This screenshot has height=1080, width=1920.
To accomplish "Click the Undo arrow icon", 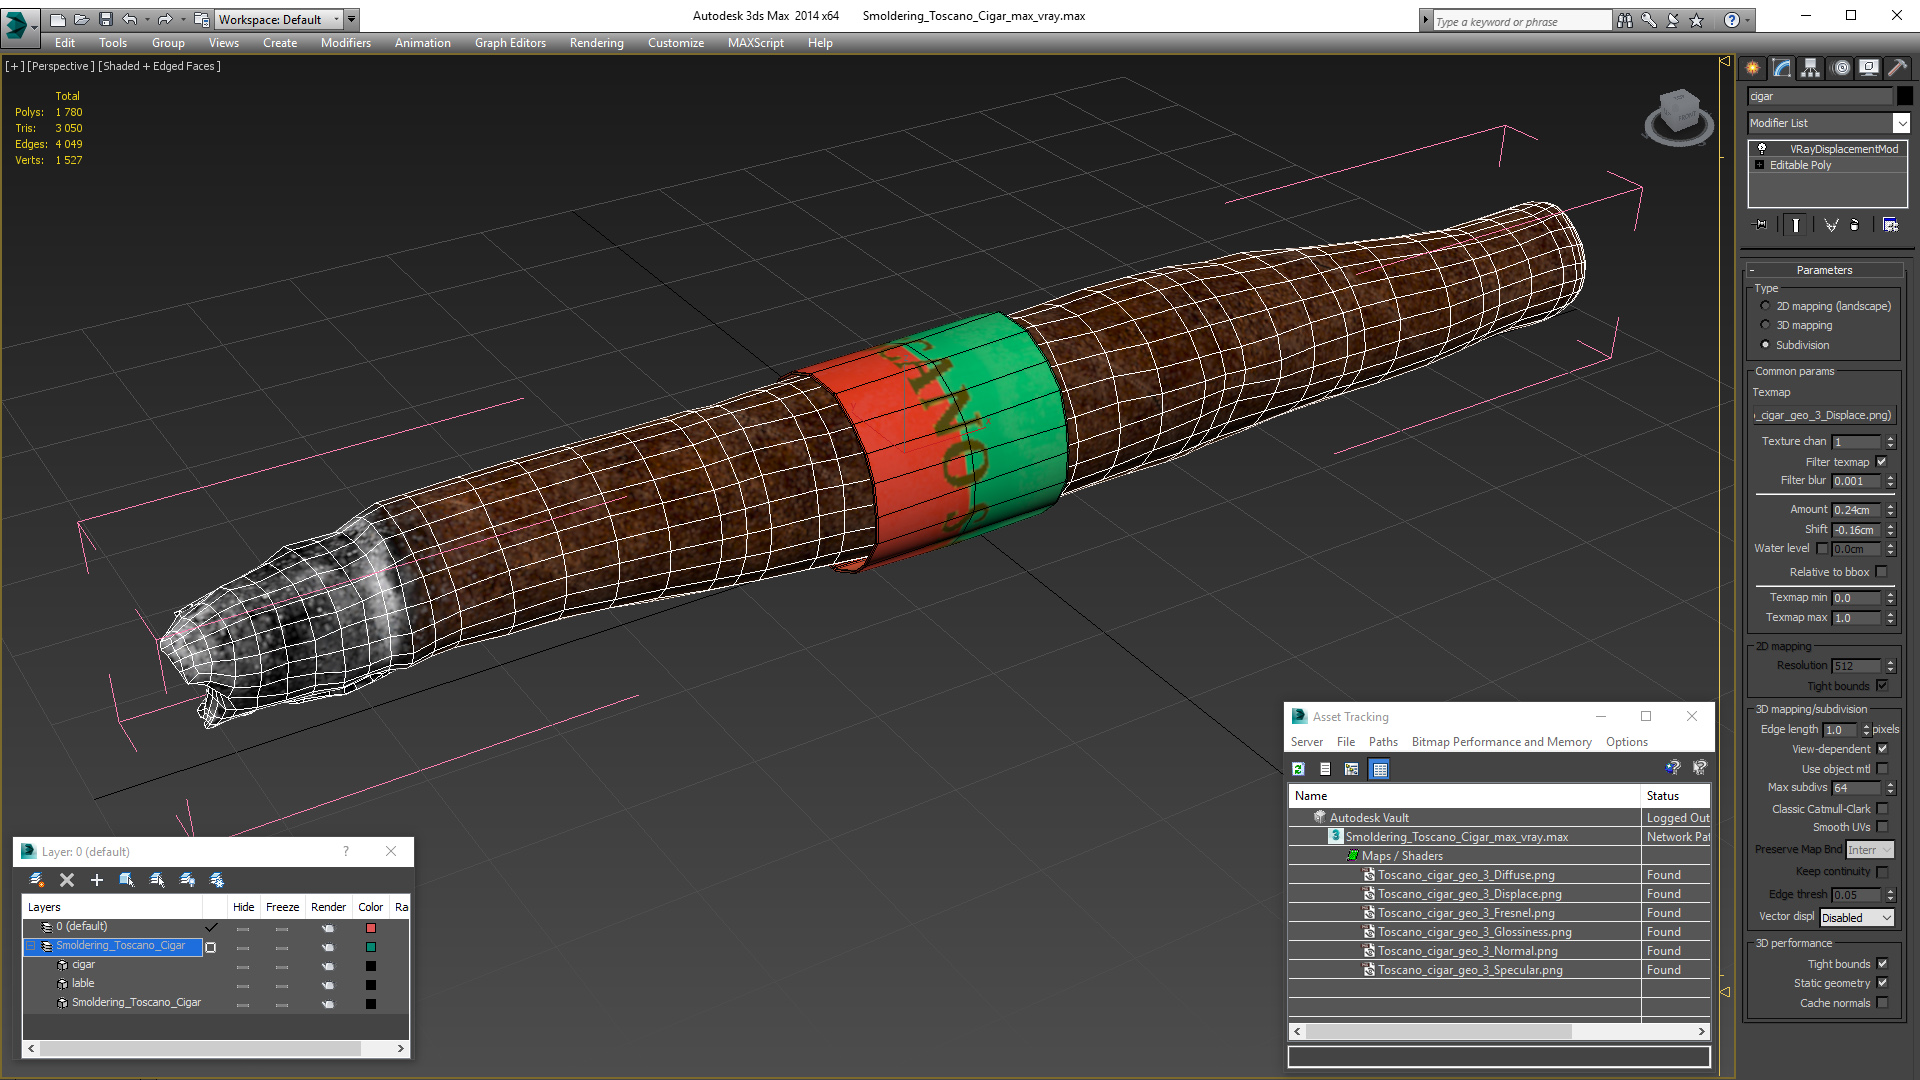I will click(x=130, y=19).
